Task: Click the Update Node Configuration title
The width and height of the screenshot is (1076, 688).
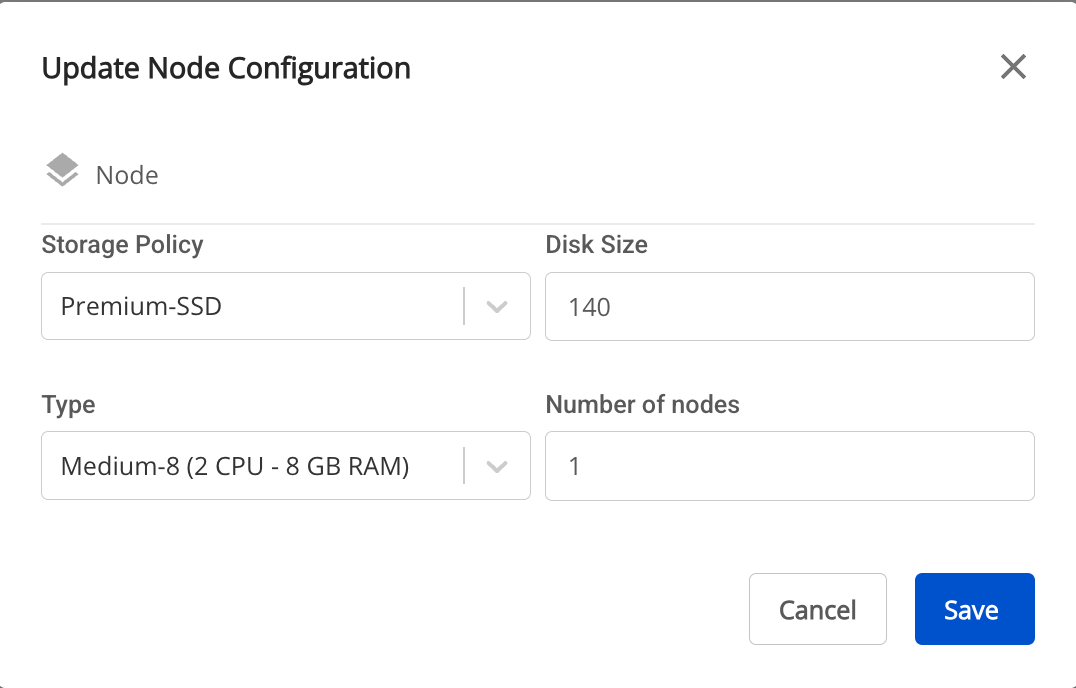Action: (x=226, y=69)
